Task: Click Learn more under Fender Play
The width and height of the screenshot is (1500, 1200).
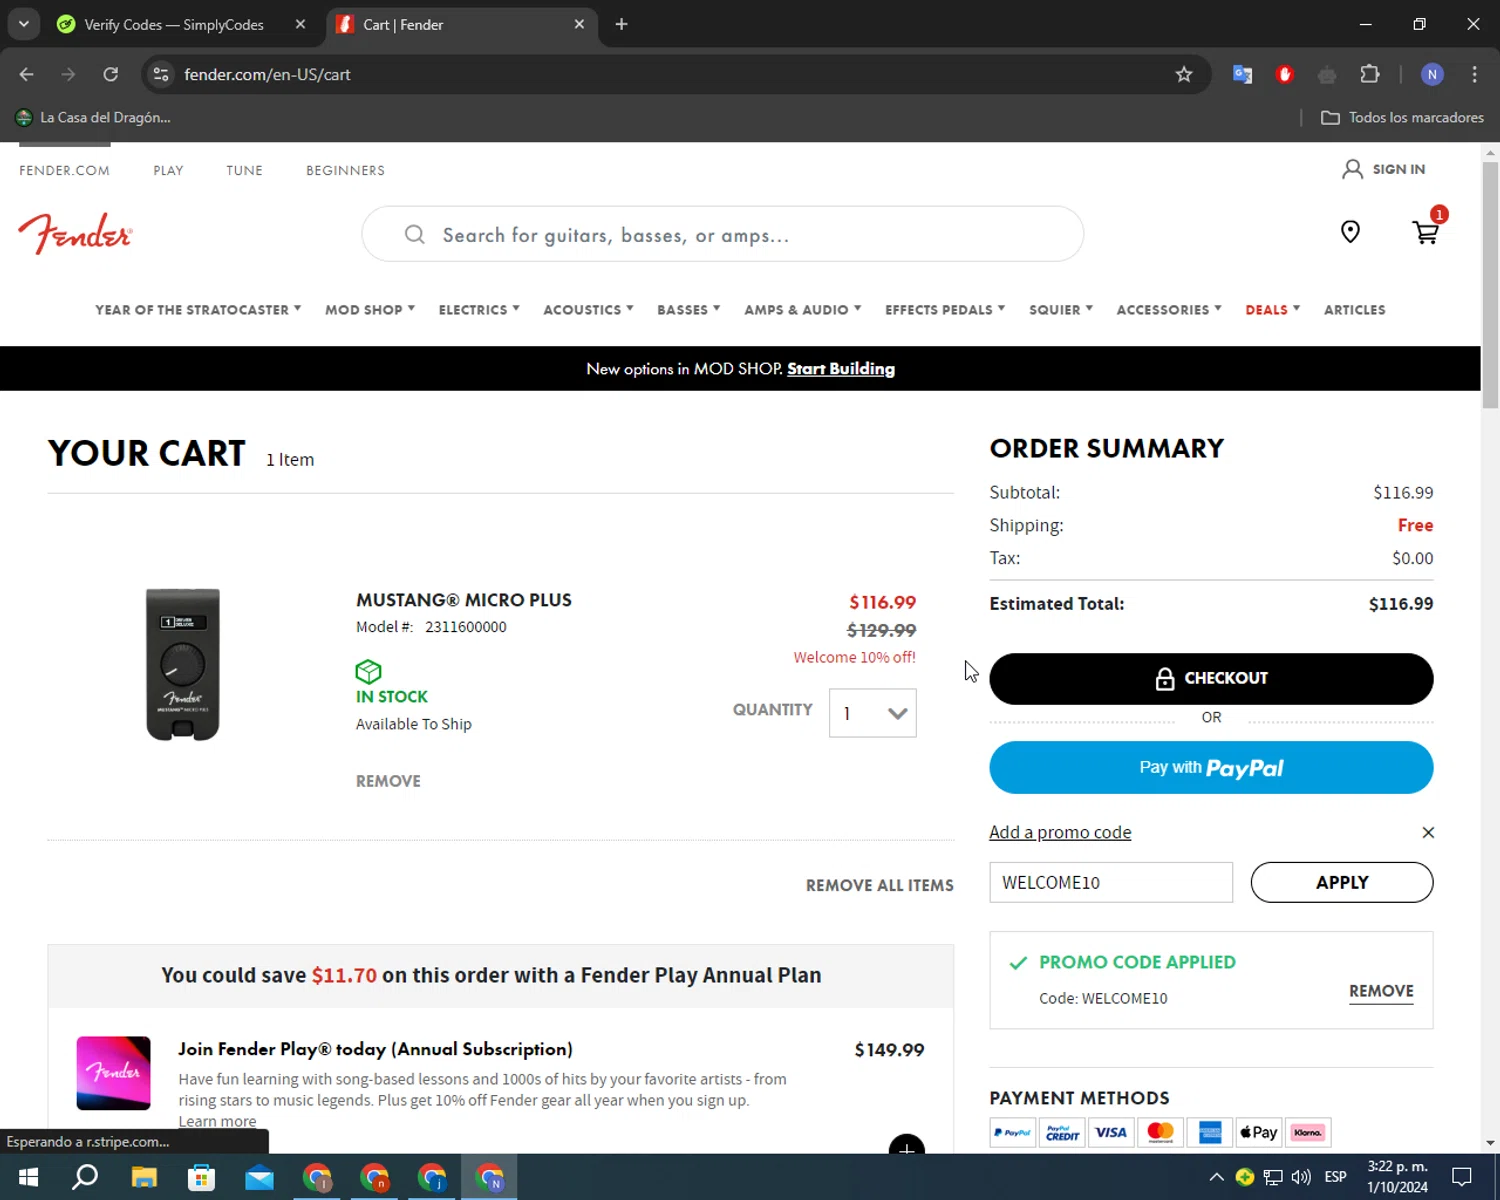Action: 217,1121
